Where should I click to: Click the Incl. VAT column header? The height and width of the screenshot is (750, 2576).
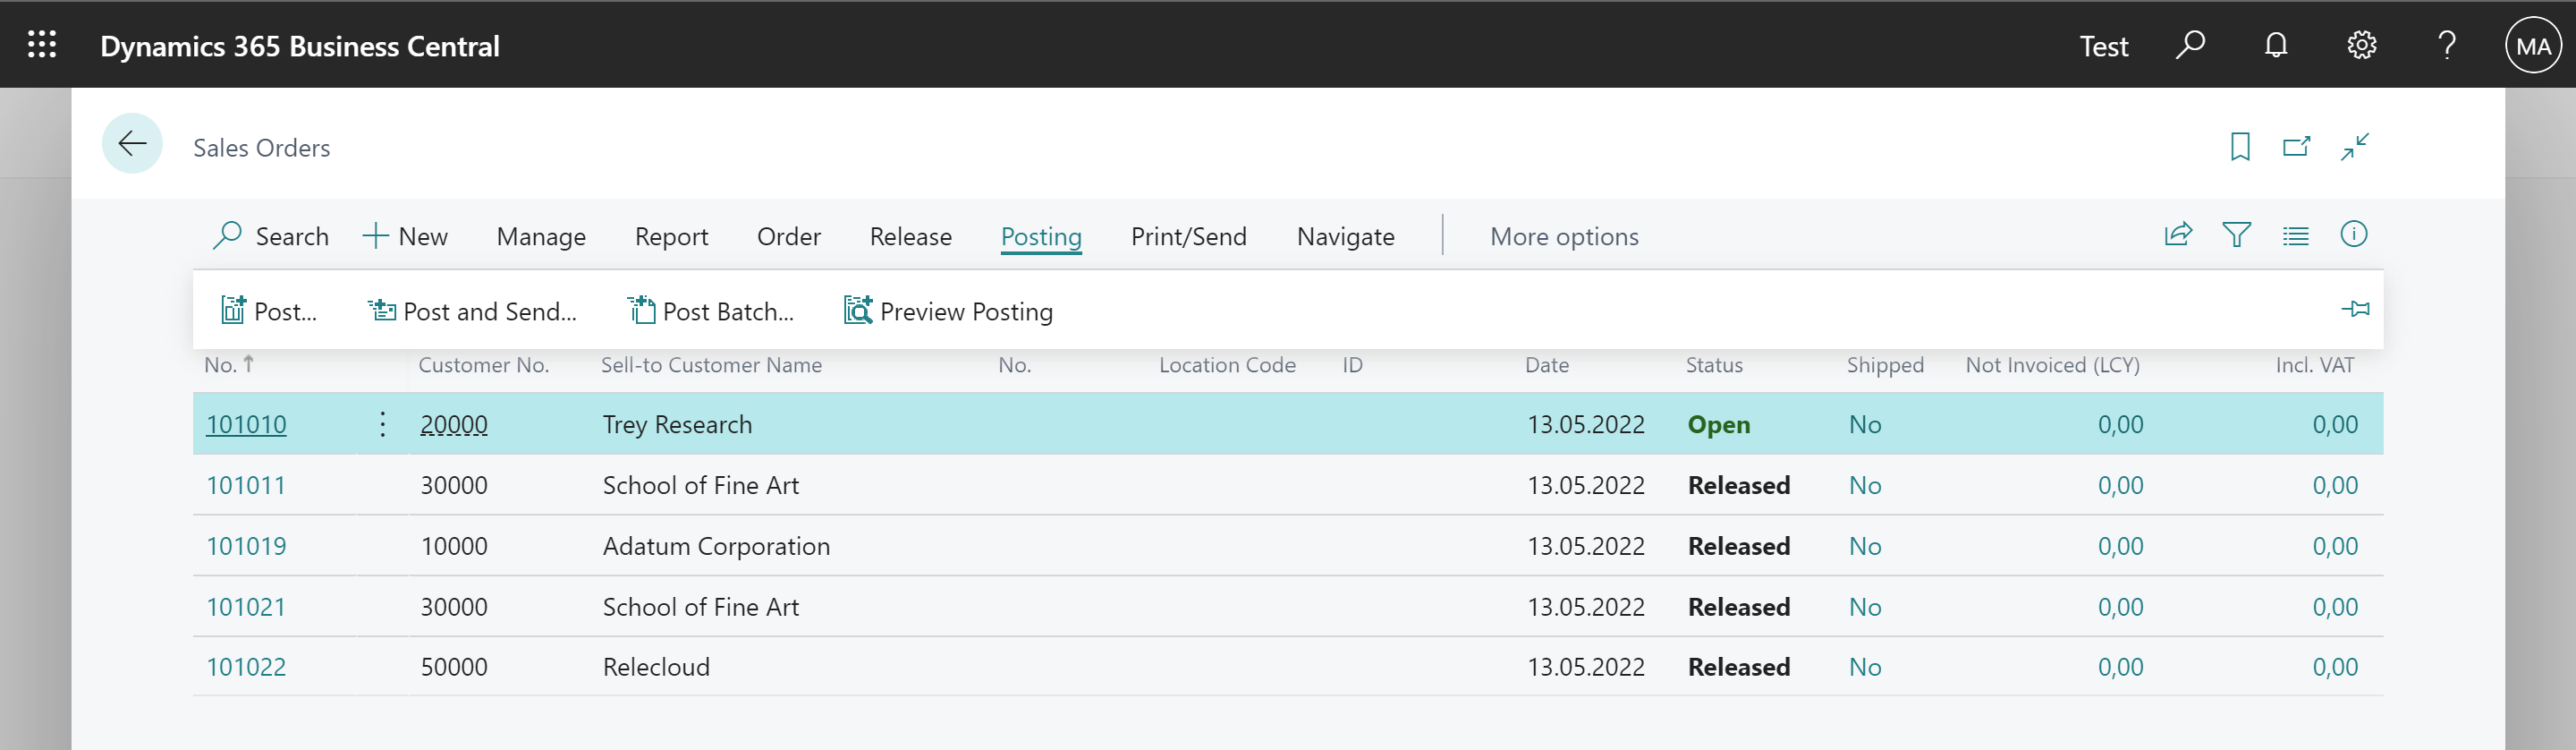[x=2314, y=365]
